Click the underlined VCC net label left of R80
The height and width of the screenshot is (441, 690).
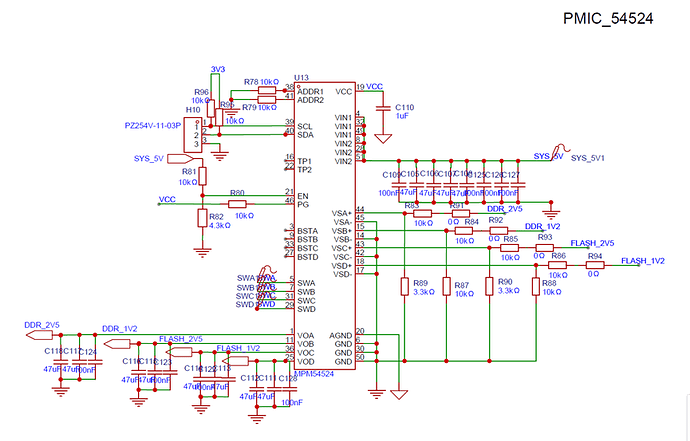[168, 200]
